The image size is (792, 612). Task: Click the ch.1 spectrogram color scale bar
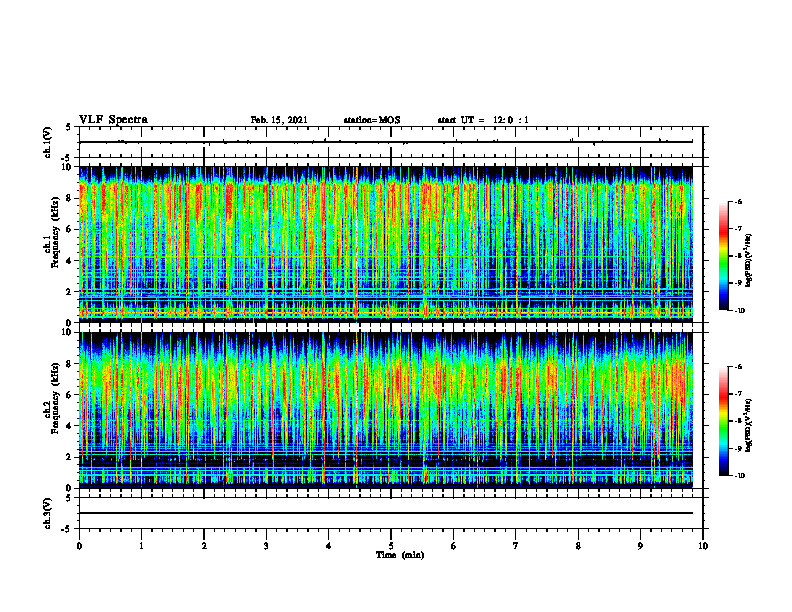click(723, 256)
